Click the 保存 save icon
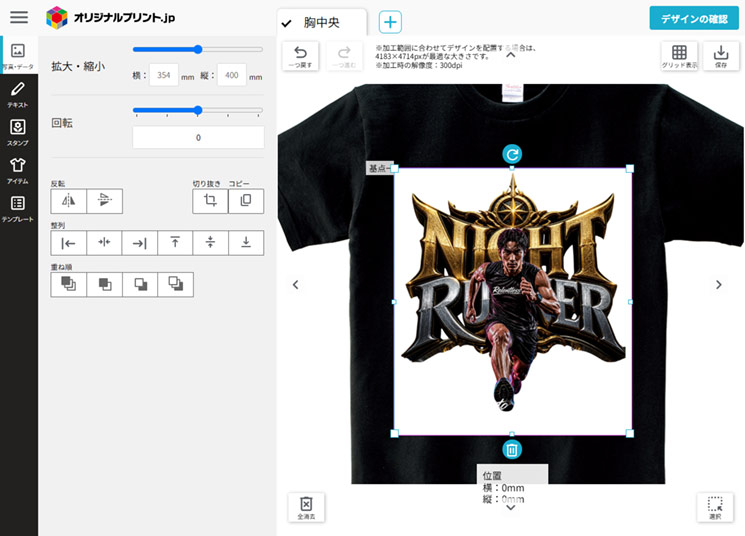The height and width of the screenshot is (536, 745). pos(721,56)
